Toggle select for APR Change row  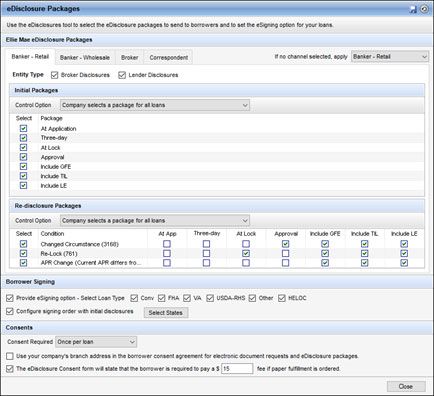click(x=23, y=263)
